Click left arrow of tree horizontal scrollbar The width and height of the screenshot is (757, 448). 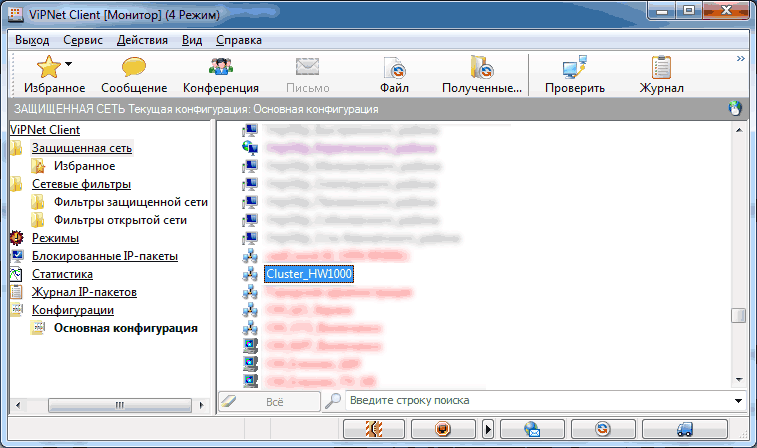tap(18, 406)
